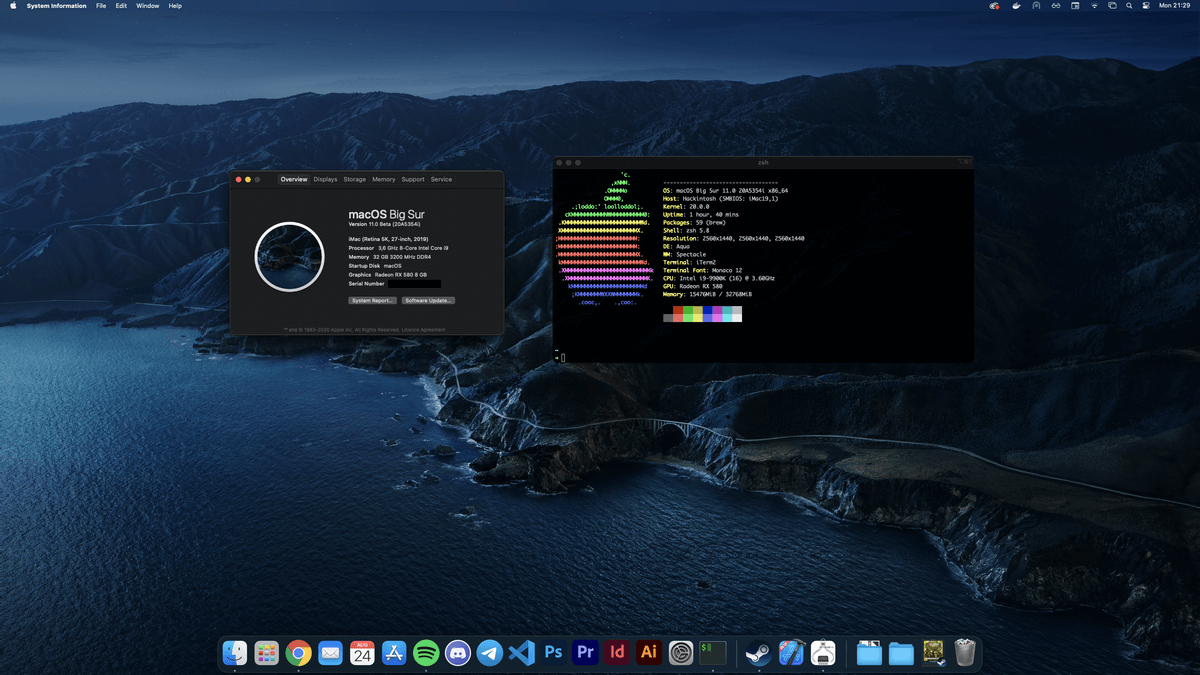Click the terminal CPU: Intel i9-9900K line

[718, 278]
